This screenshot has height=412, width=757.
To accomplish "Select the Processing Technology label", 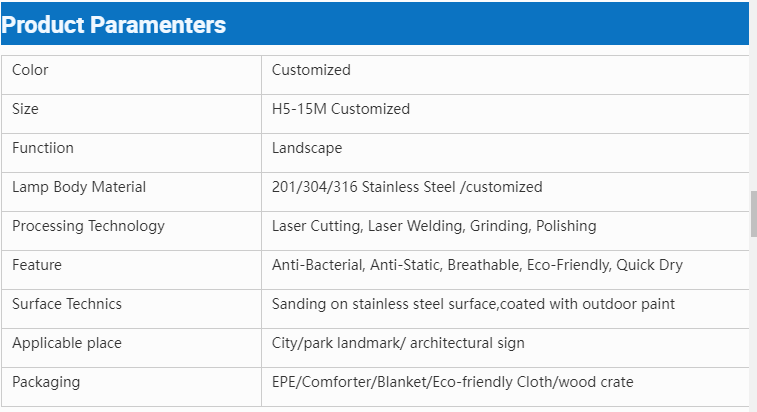I will (88, 226).
